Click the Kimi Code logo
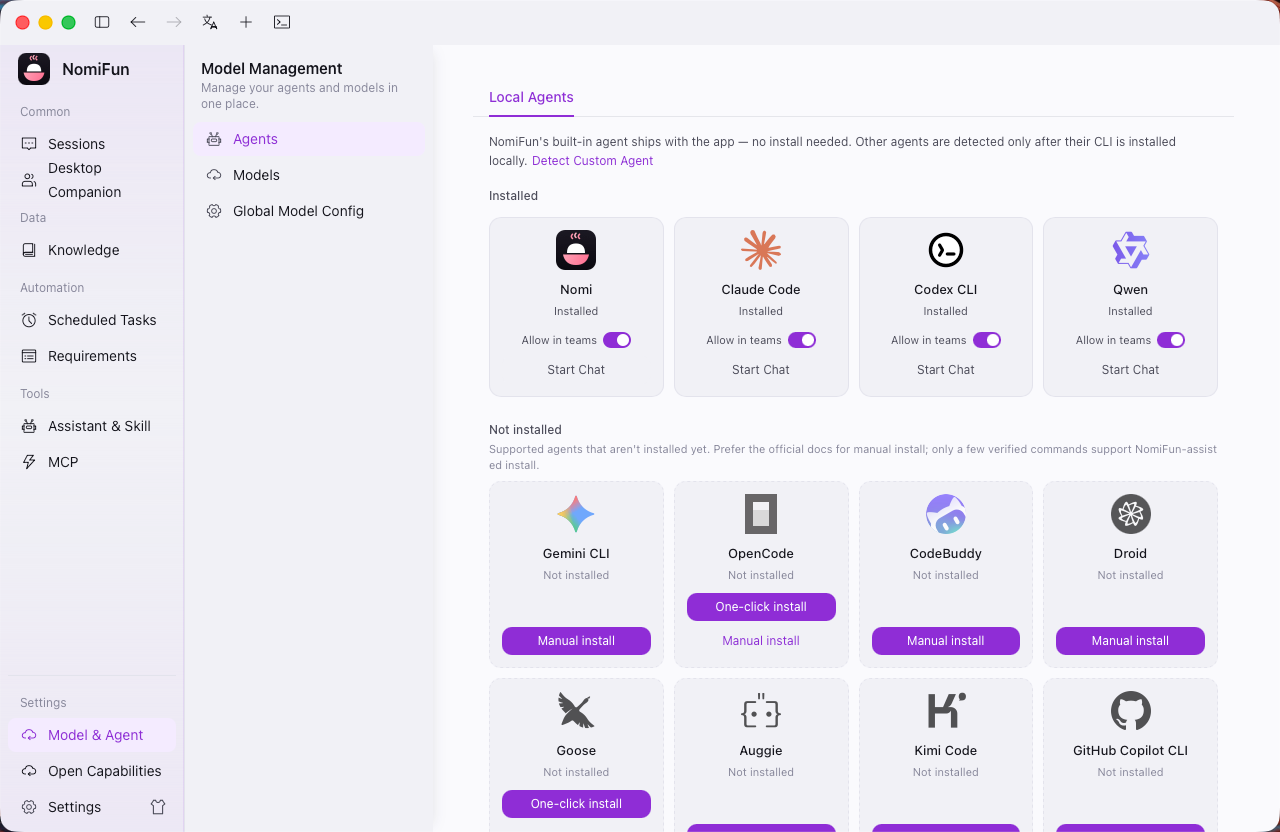The height and width of the screenshot is (832, 1280). pyautogui.click(x=946, y=711)
